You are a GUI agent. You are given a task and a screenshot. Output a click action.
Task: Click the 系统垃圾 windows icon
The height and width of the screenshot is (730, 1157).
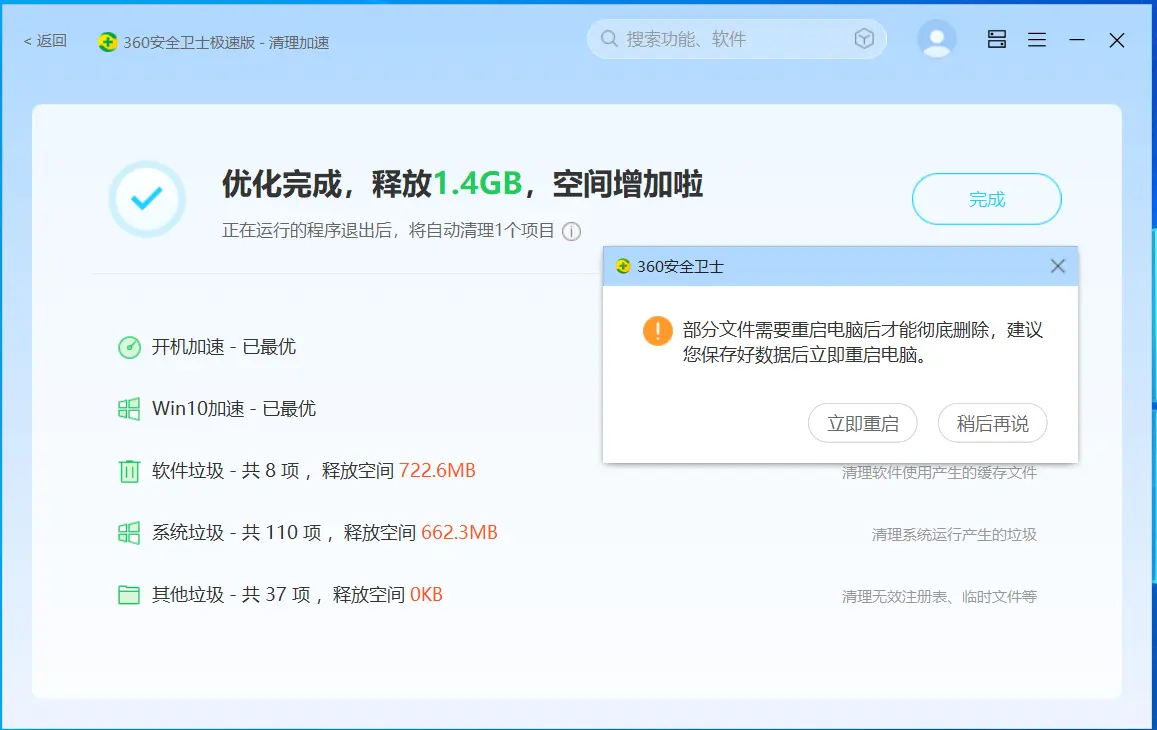(129, 533)
